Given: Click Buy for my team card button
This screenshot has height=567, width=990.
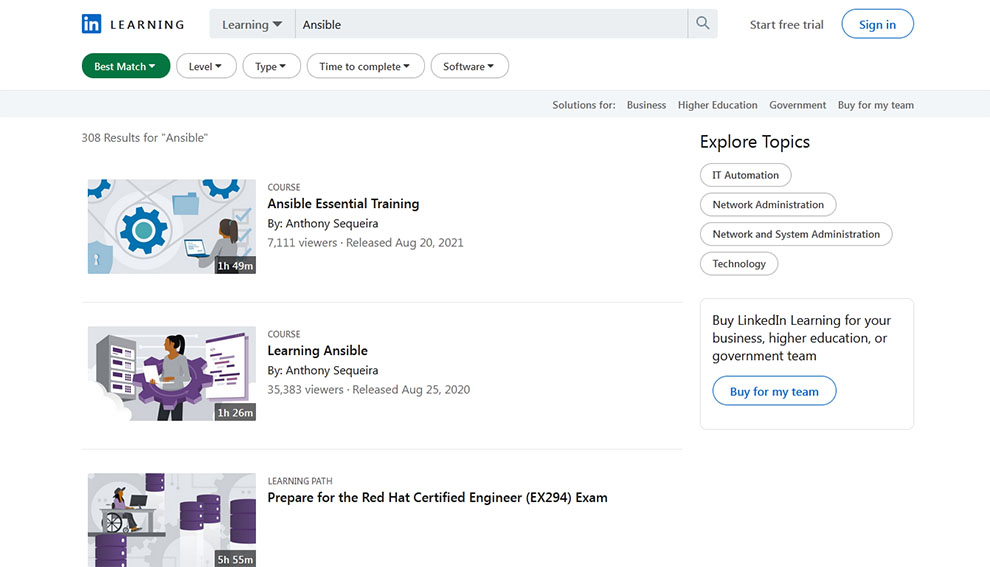Looking at the screenshot, I should pyautogui.click(x=774, y=391).
